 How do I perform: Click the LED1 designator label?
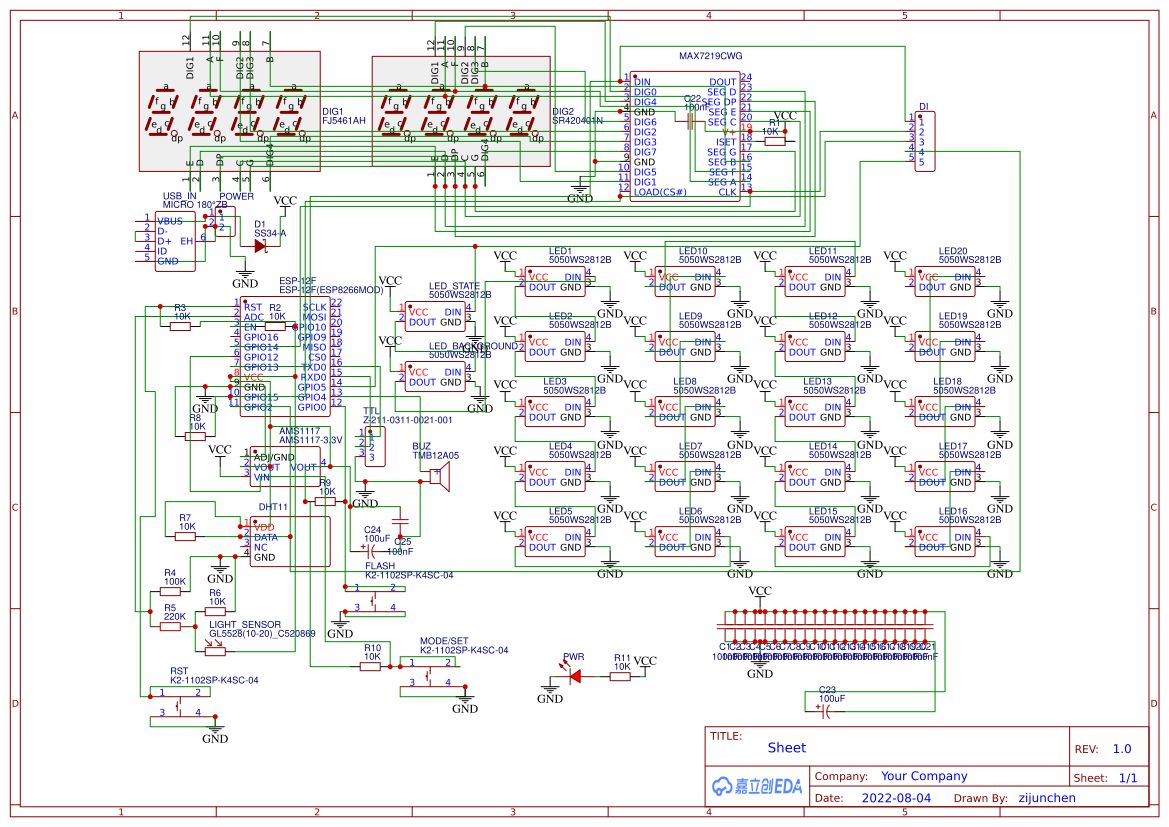point(561,251)
